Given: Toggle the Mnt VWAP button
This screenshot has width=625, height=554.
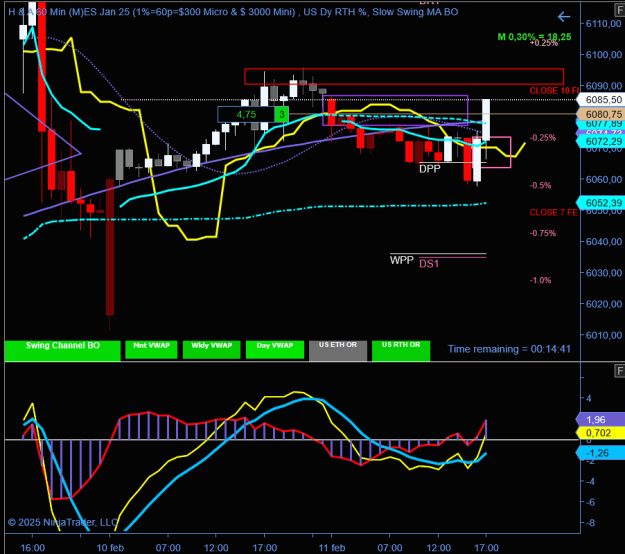Looking at the screenshot, I should (151, 350).
